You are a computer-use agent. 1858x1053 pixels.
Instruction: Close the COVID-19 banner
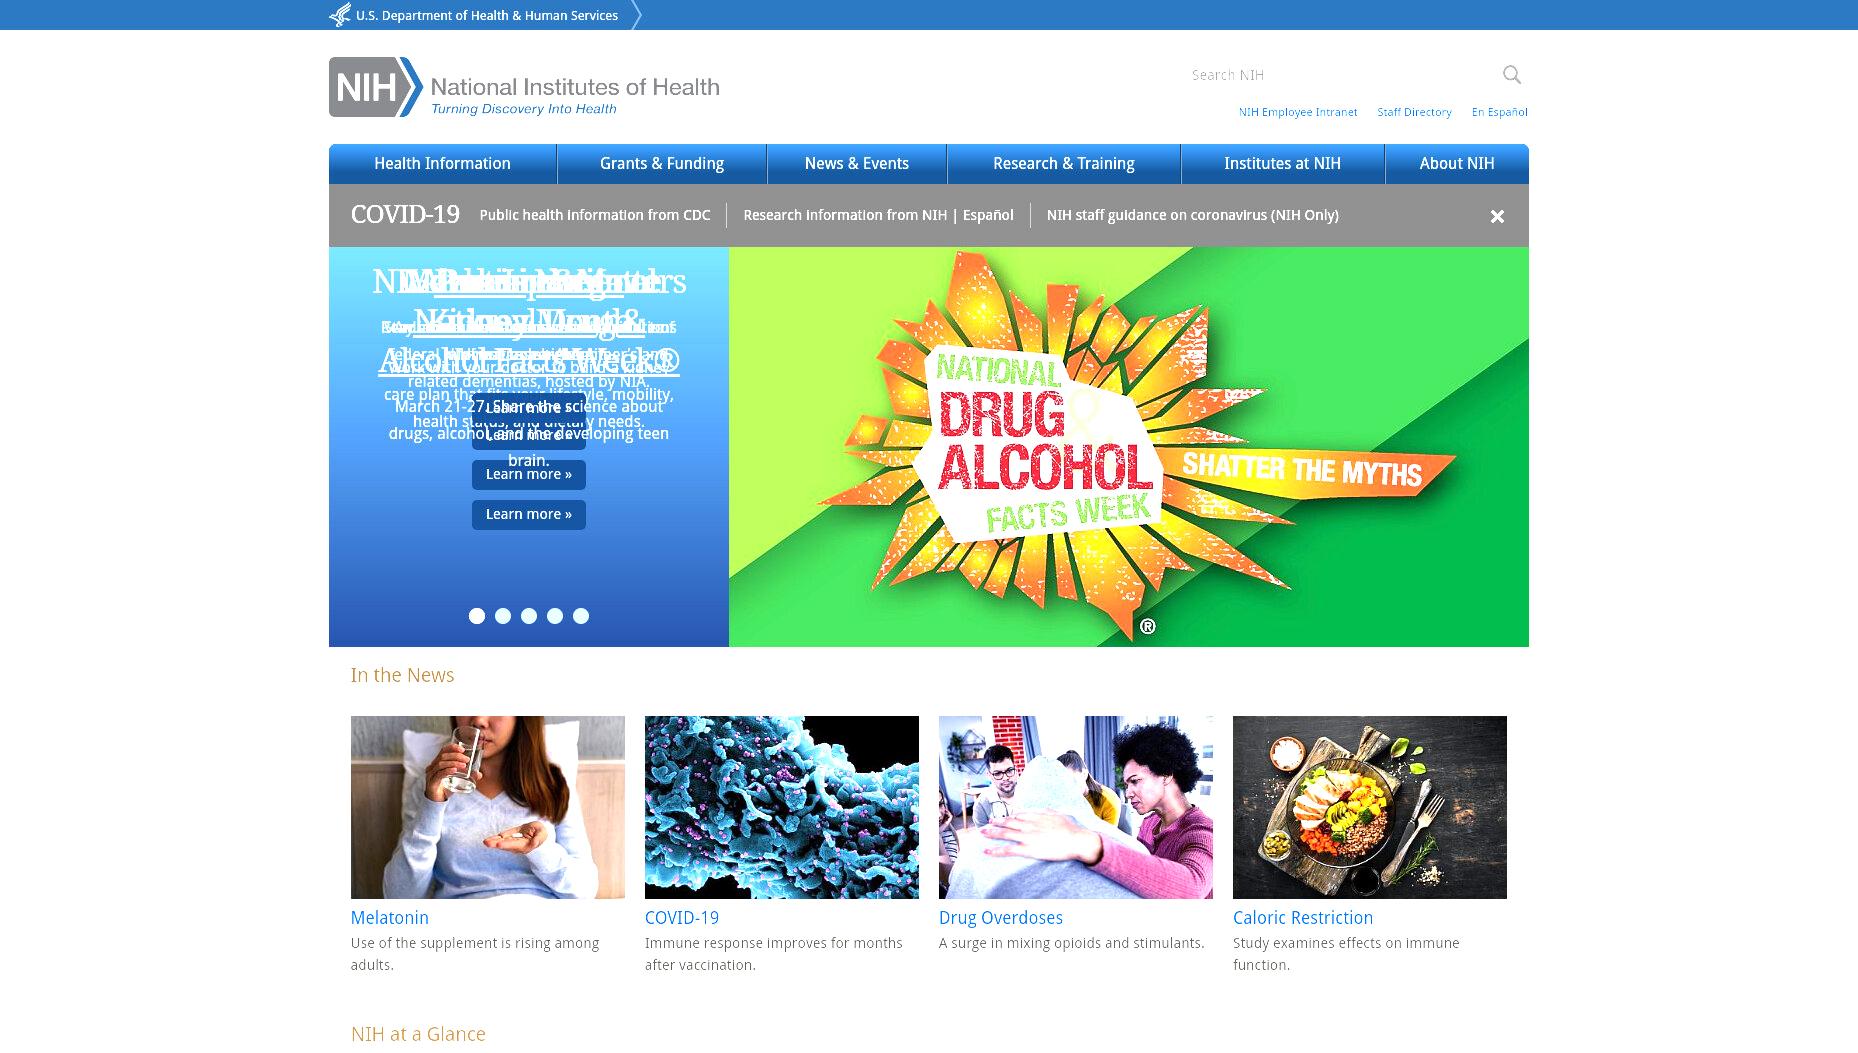tap(1497, 216)
